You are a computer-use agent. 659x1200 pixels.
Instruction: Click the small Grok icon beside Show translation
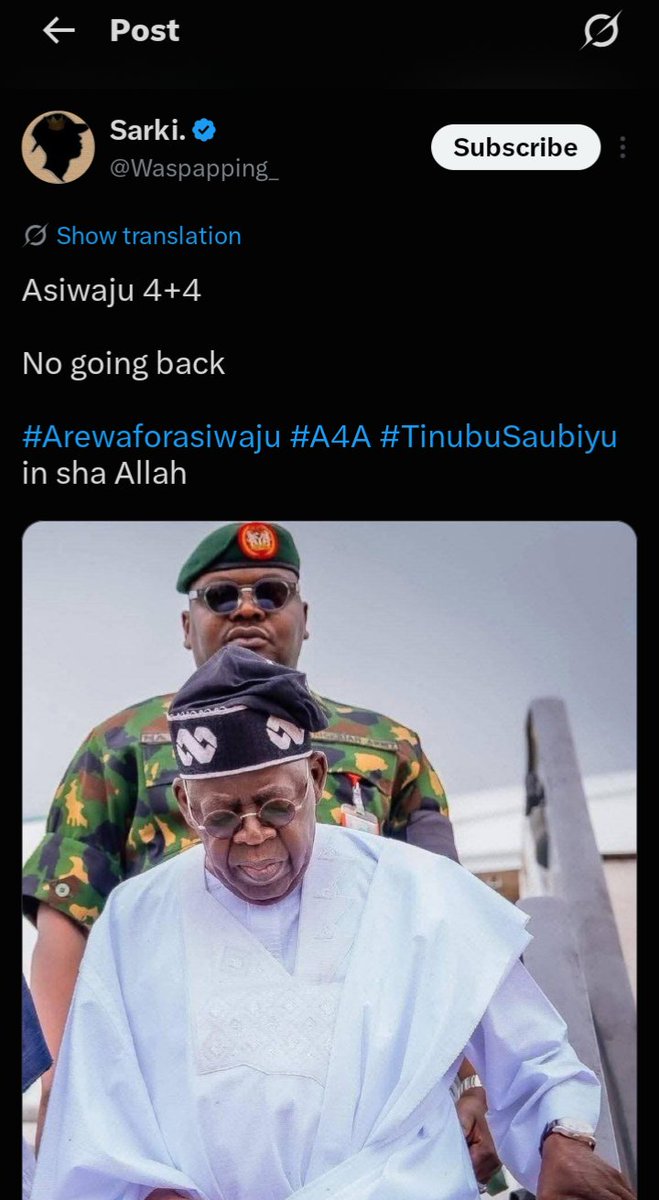(x=35, y=236)
